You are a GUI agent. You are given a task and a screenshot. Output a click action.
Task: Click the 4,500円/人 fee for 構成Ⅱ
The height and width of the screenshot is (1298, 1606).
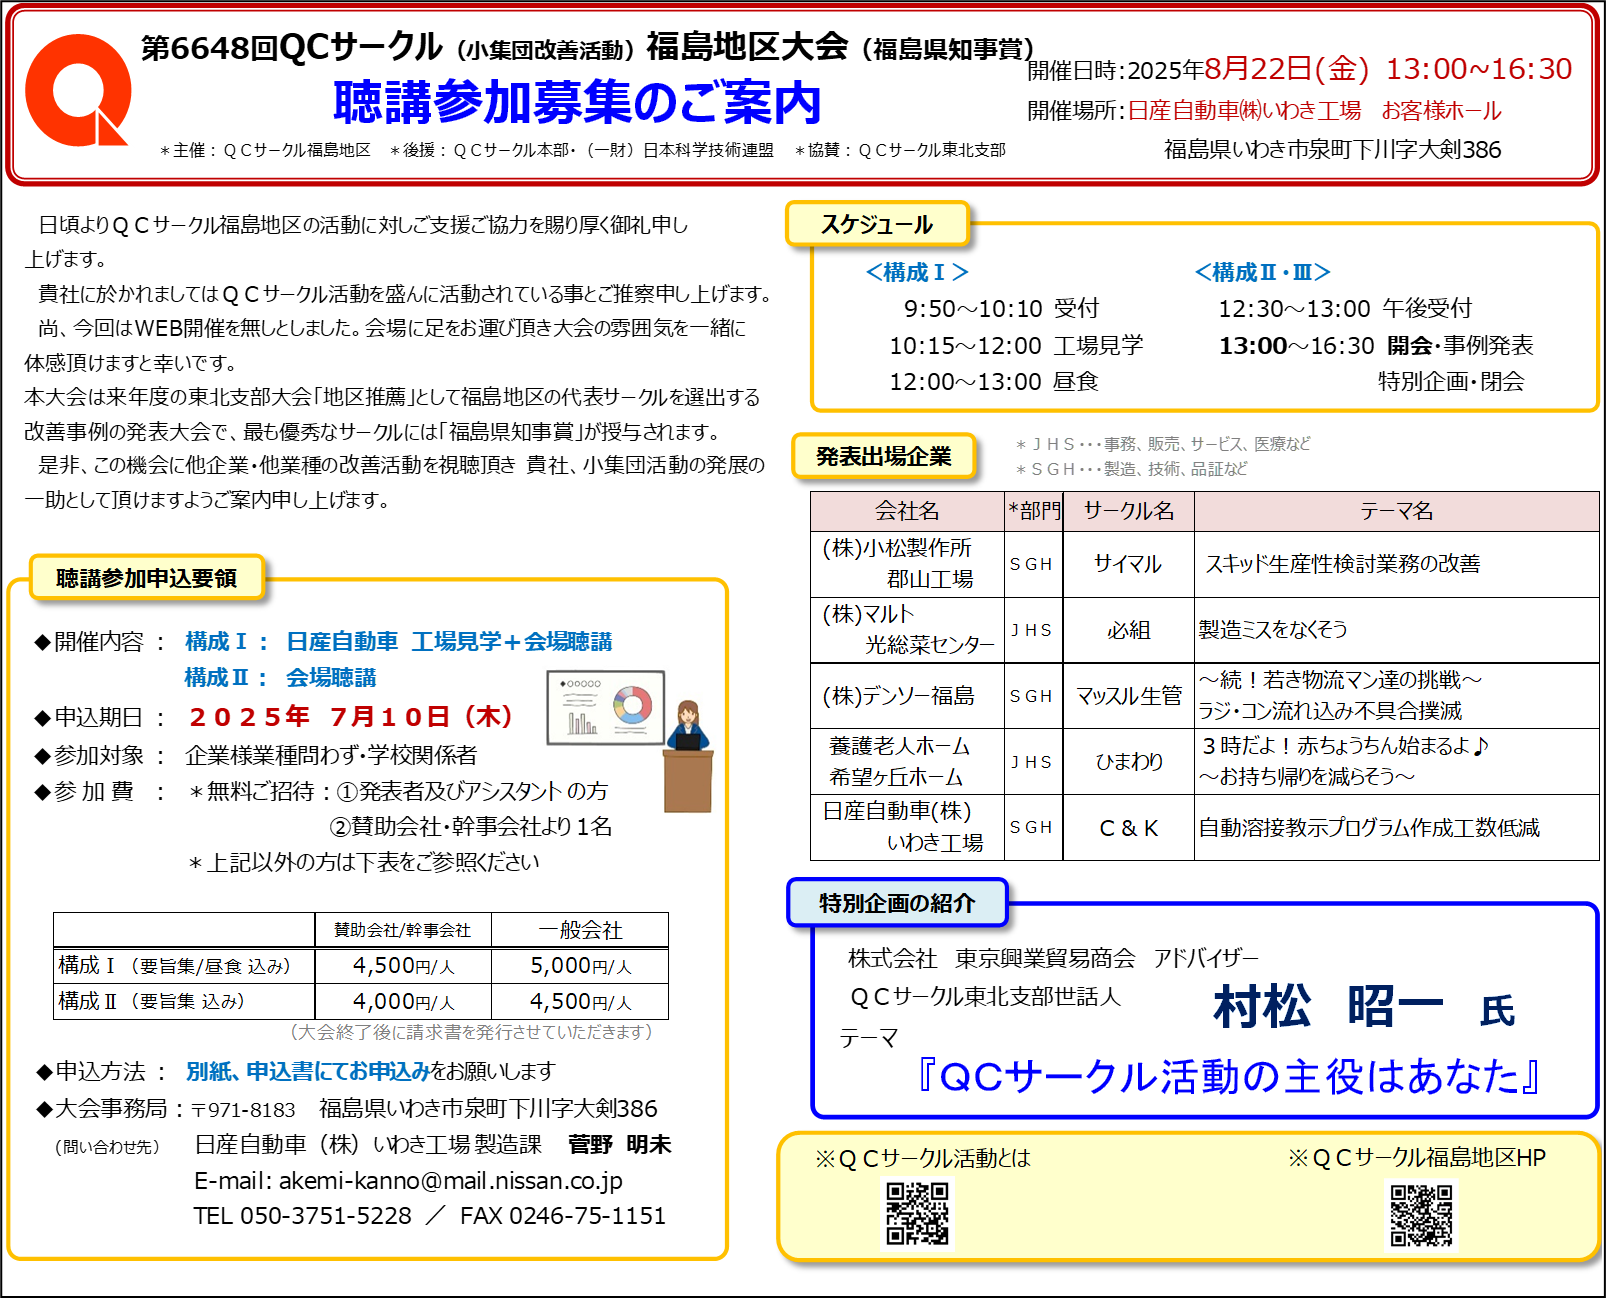[x=580, y=1001]
